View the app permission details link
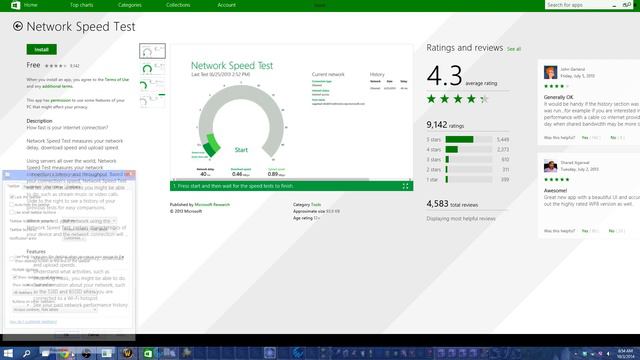Image resolution: width=640 pixels, height=360 pixels. tap(60, 100)
